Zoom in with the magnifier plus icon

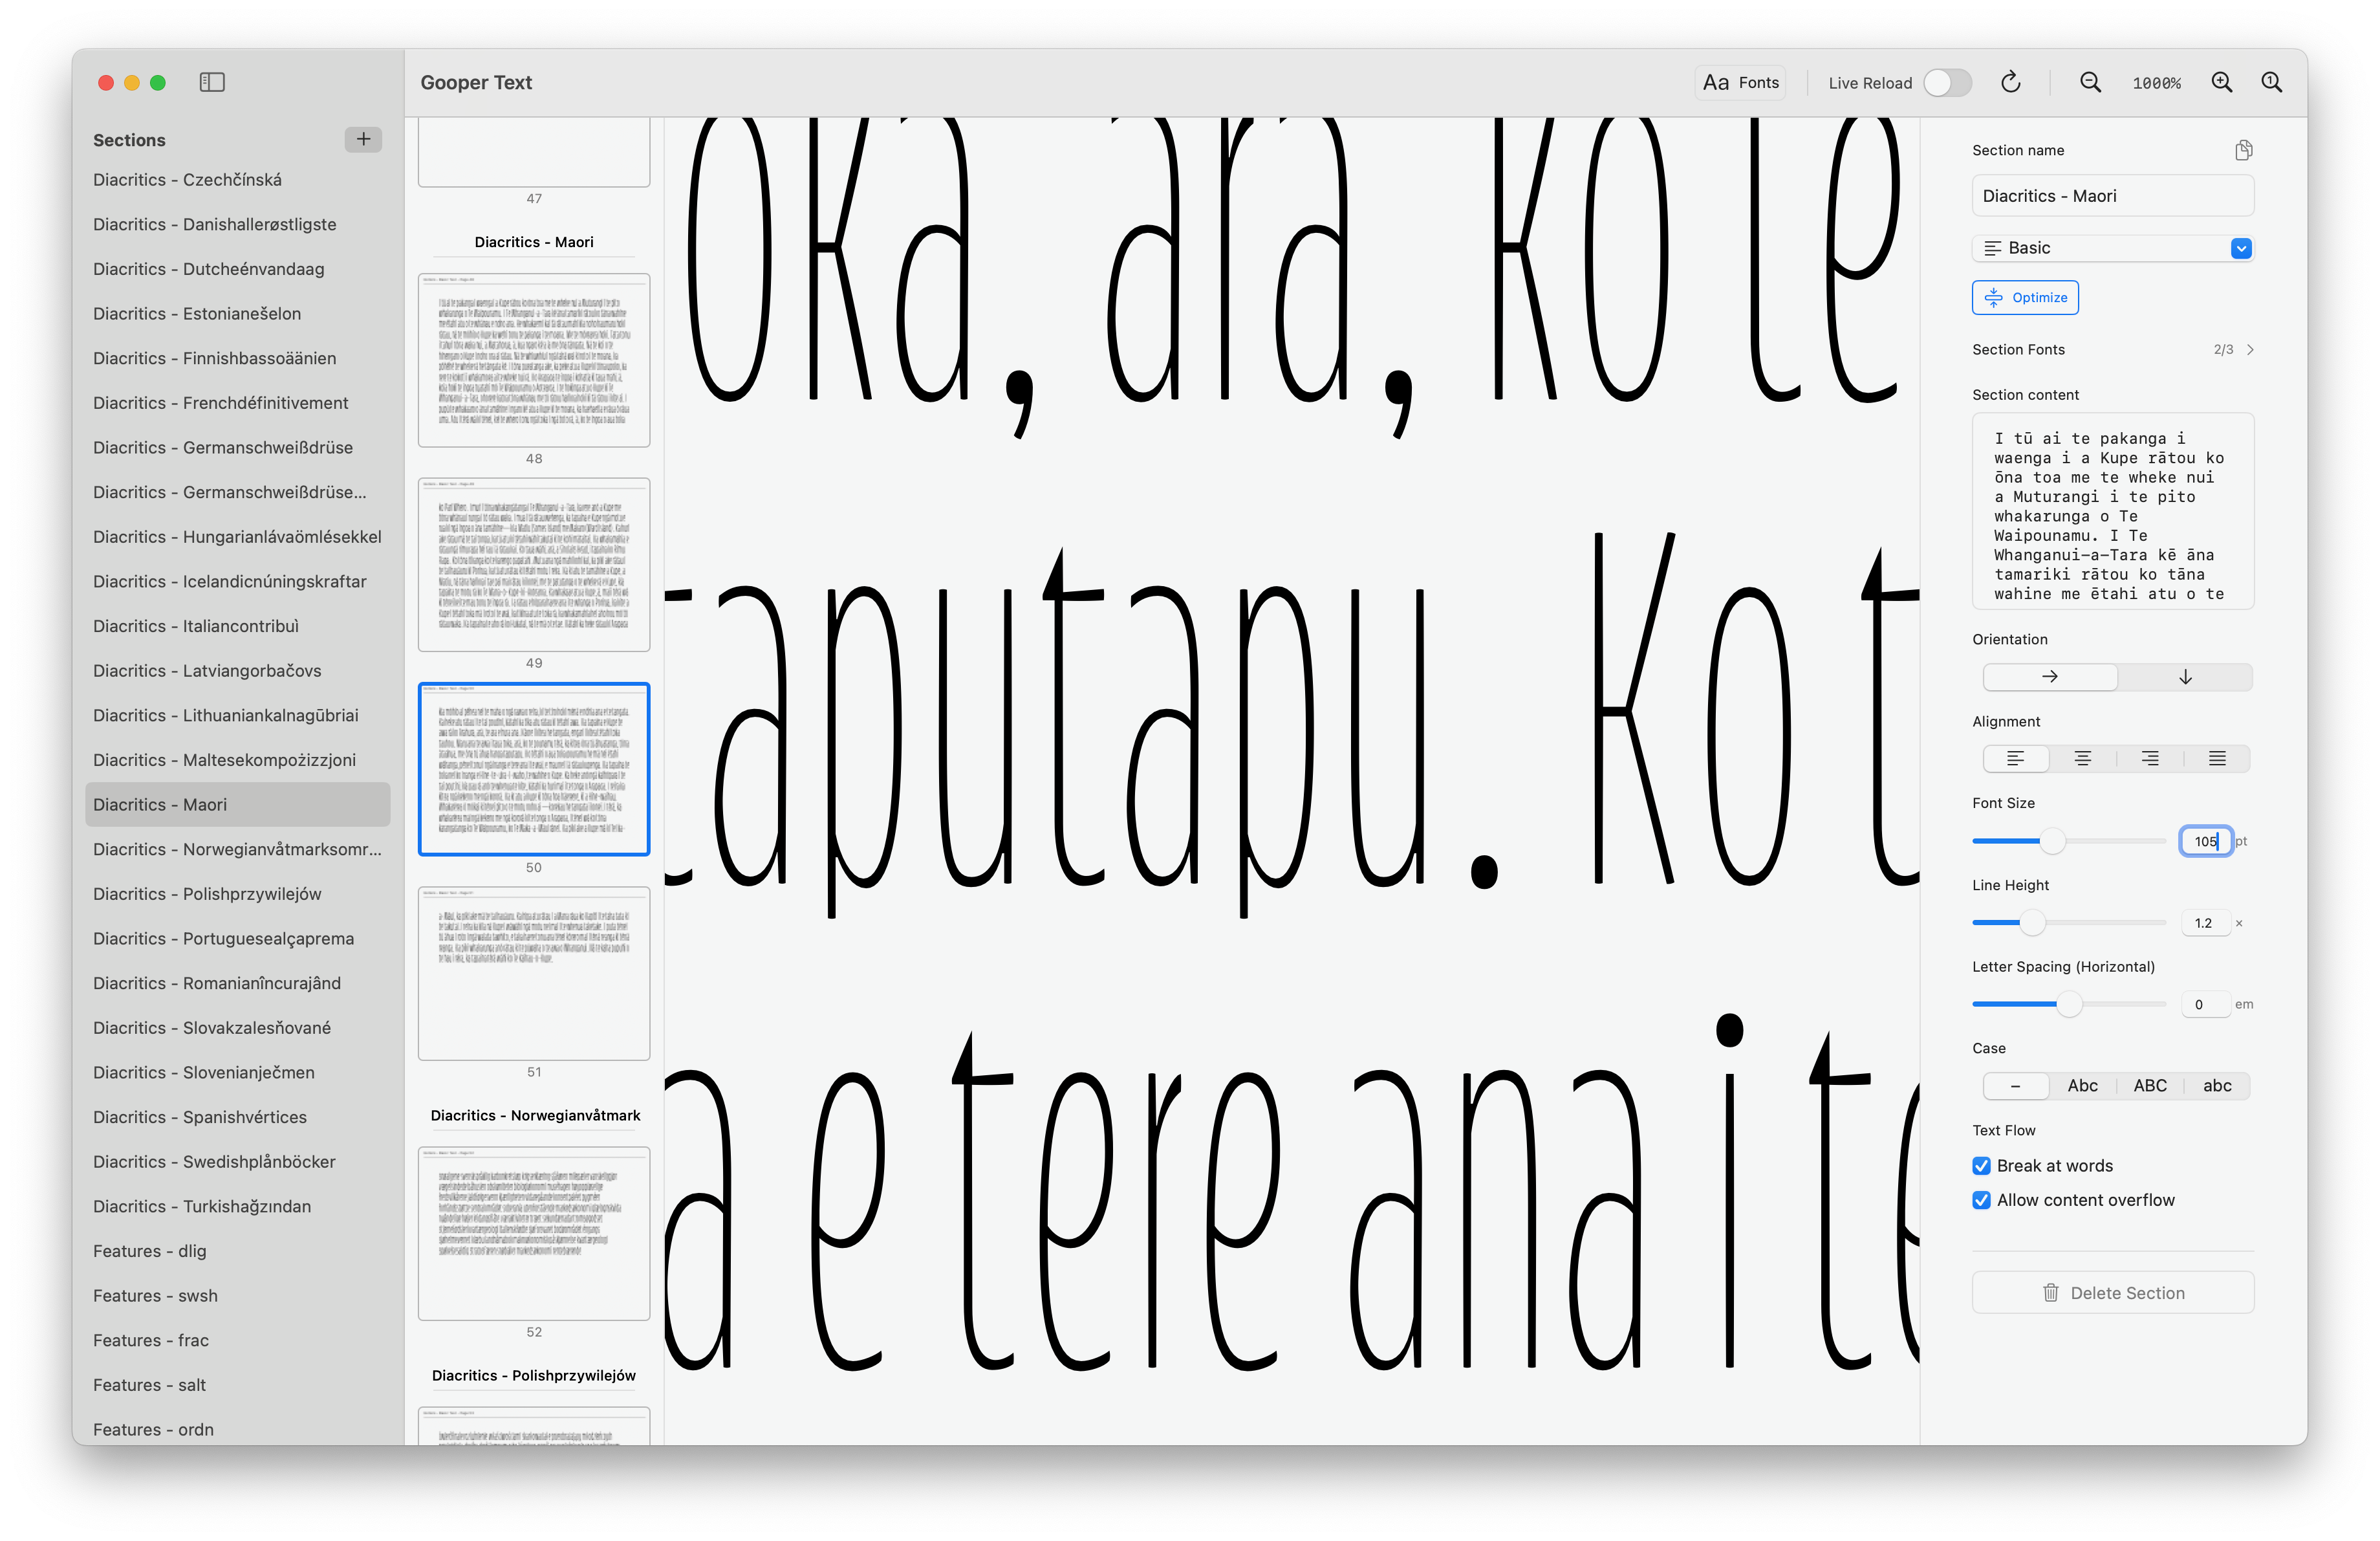2221,82
